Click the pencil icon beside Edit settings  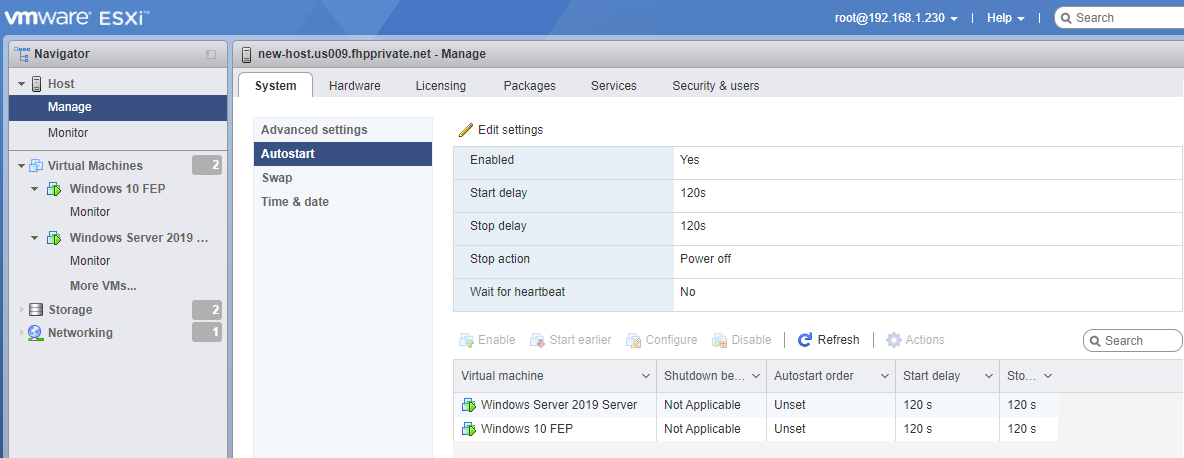point(465,130)
